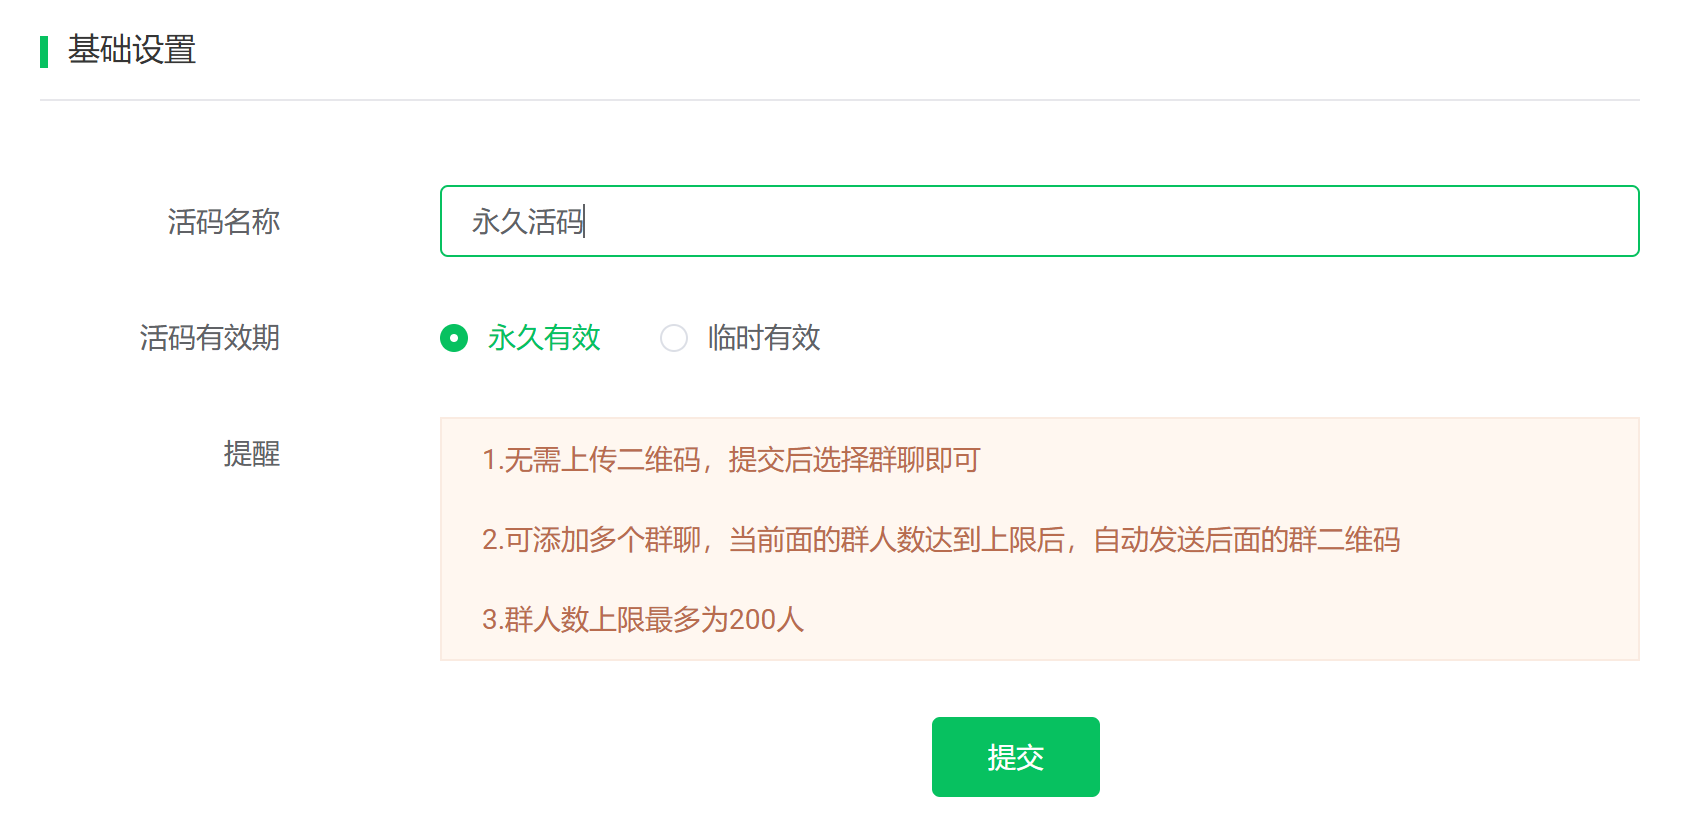Click reminder line 2 about 可添加多个群聊
This screenshot has width=1681, height=820.
pyautogui.click(x=941, y=540)
